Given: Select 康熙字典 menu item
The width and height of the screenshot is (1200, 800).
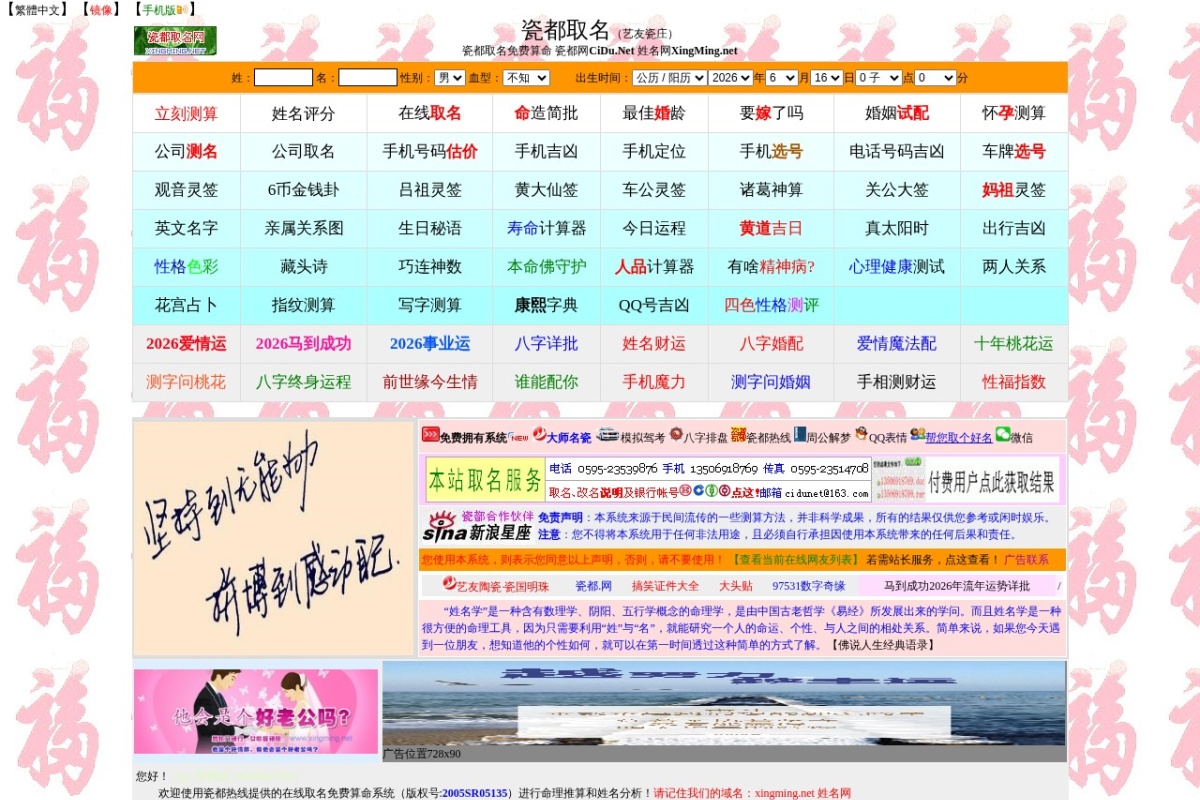Looking at the screenshot, I should (x=546, y=305).
